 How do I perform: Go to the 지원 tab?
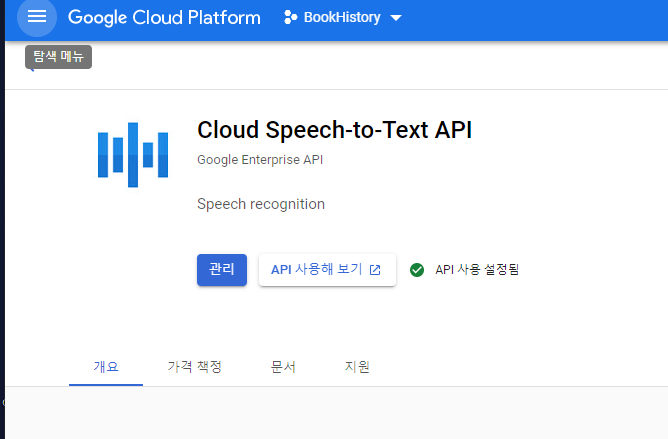[357, 367]
